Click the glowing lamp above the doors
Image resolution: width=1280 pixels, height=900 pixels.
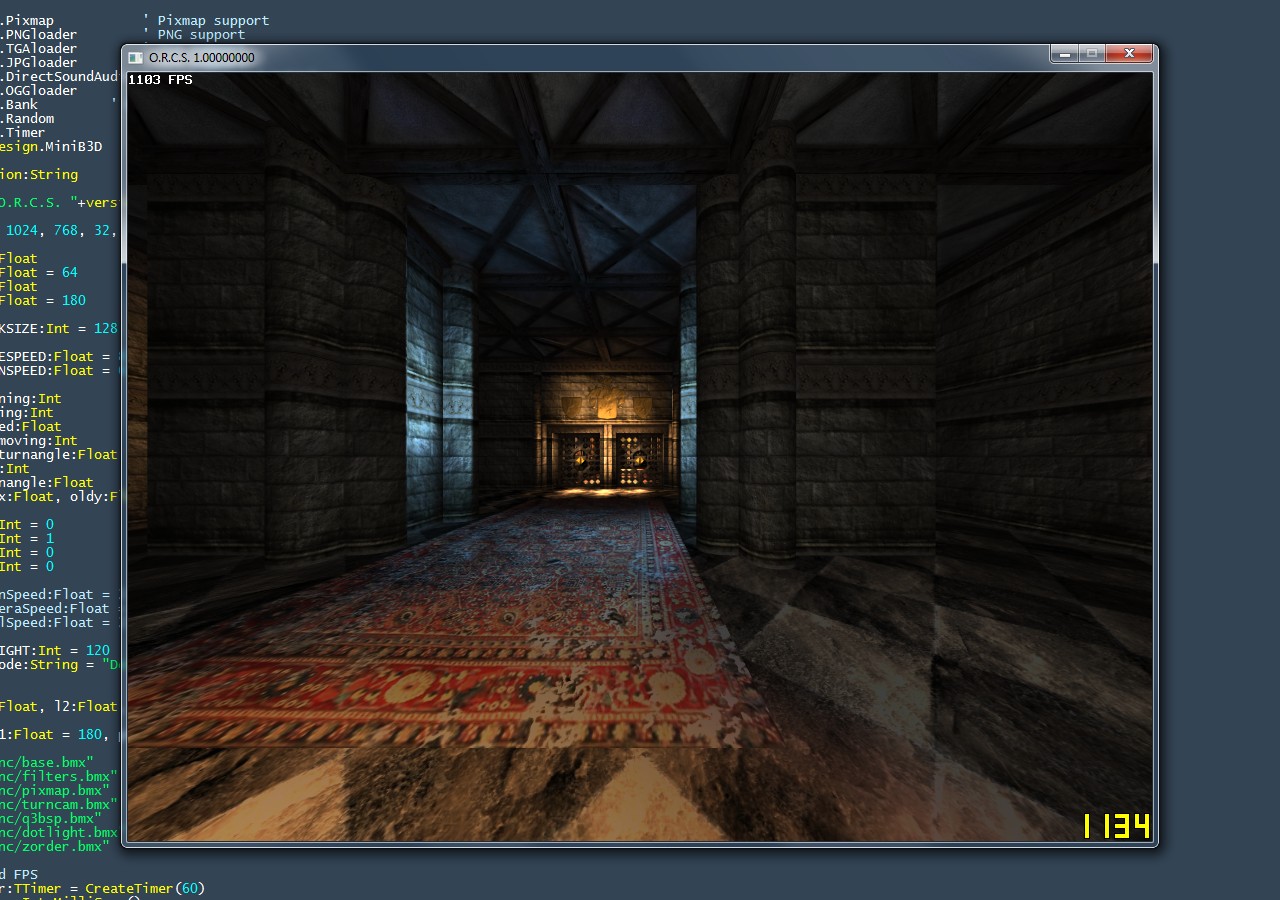(x=609, y=408)
